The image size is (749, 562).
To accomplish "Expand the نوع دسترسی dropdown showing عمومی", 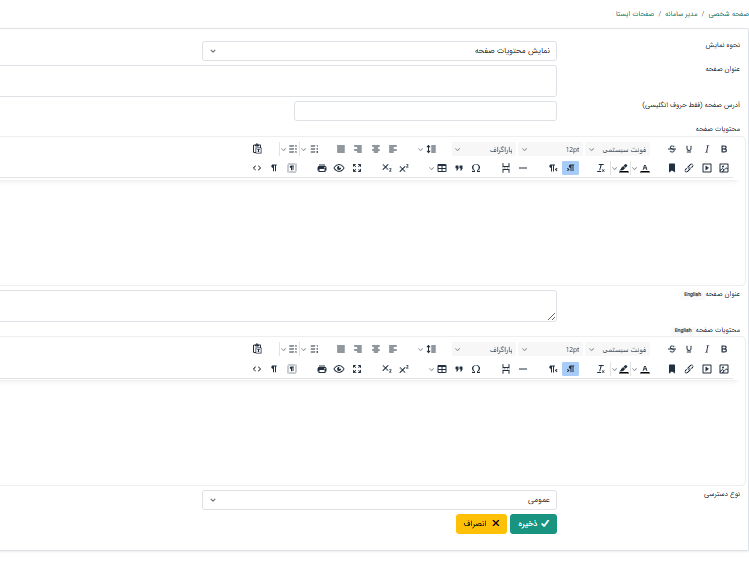I will 379,499.
